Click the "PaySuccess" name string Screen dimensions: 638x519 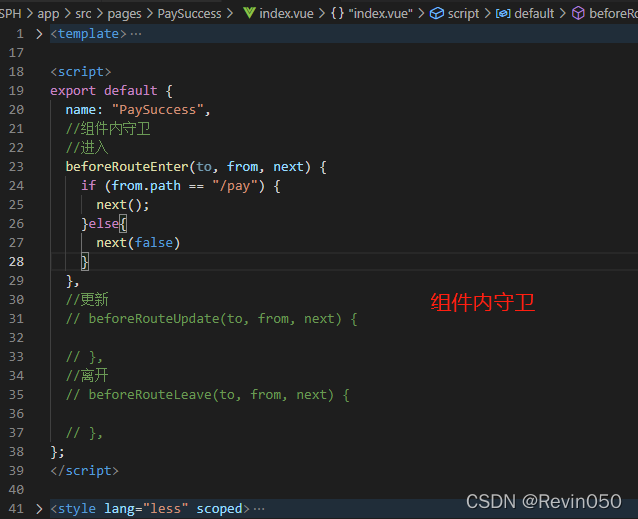pos(157,110)
